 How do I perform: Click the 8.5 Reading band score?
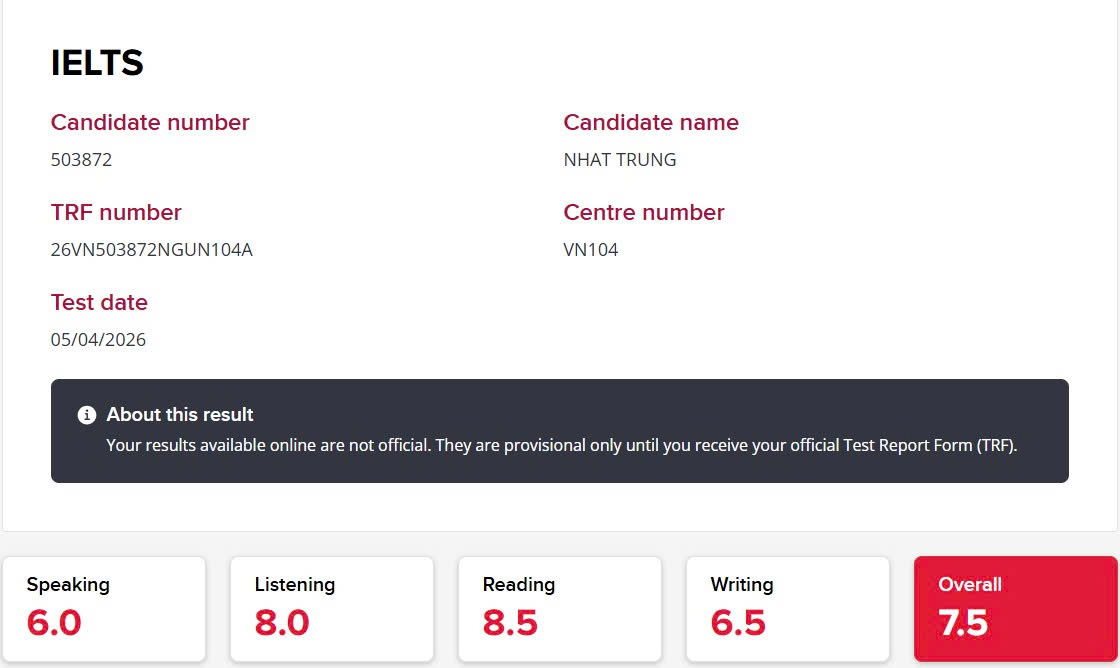tap(510, 623)
